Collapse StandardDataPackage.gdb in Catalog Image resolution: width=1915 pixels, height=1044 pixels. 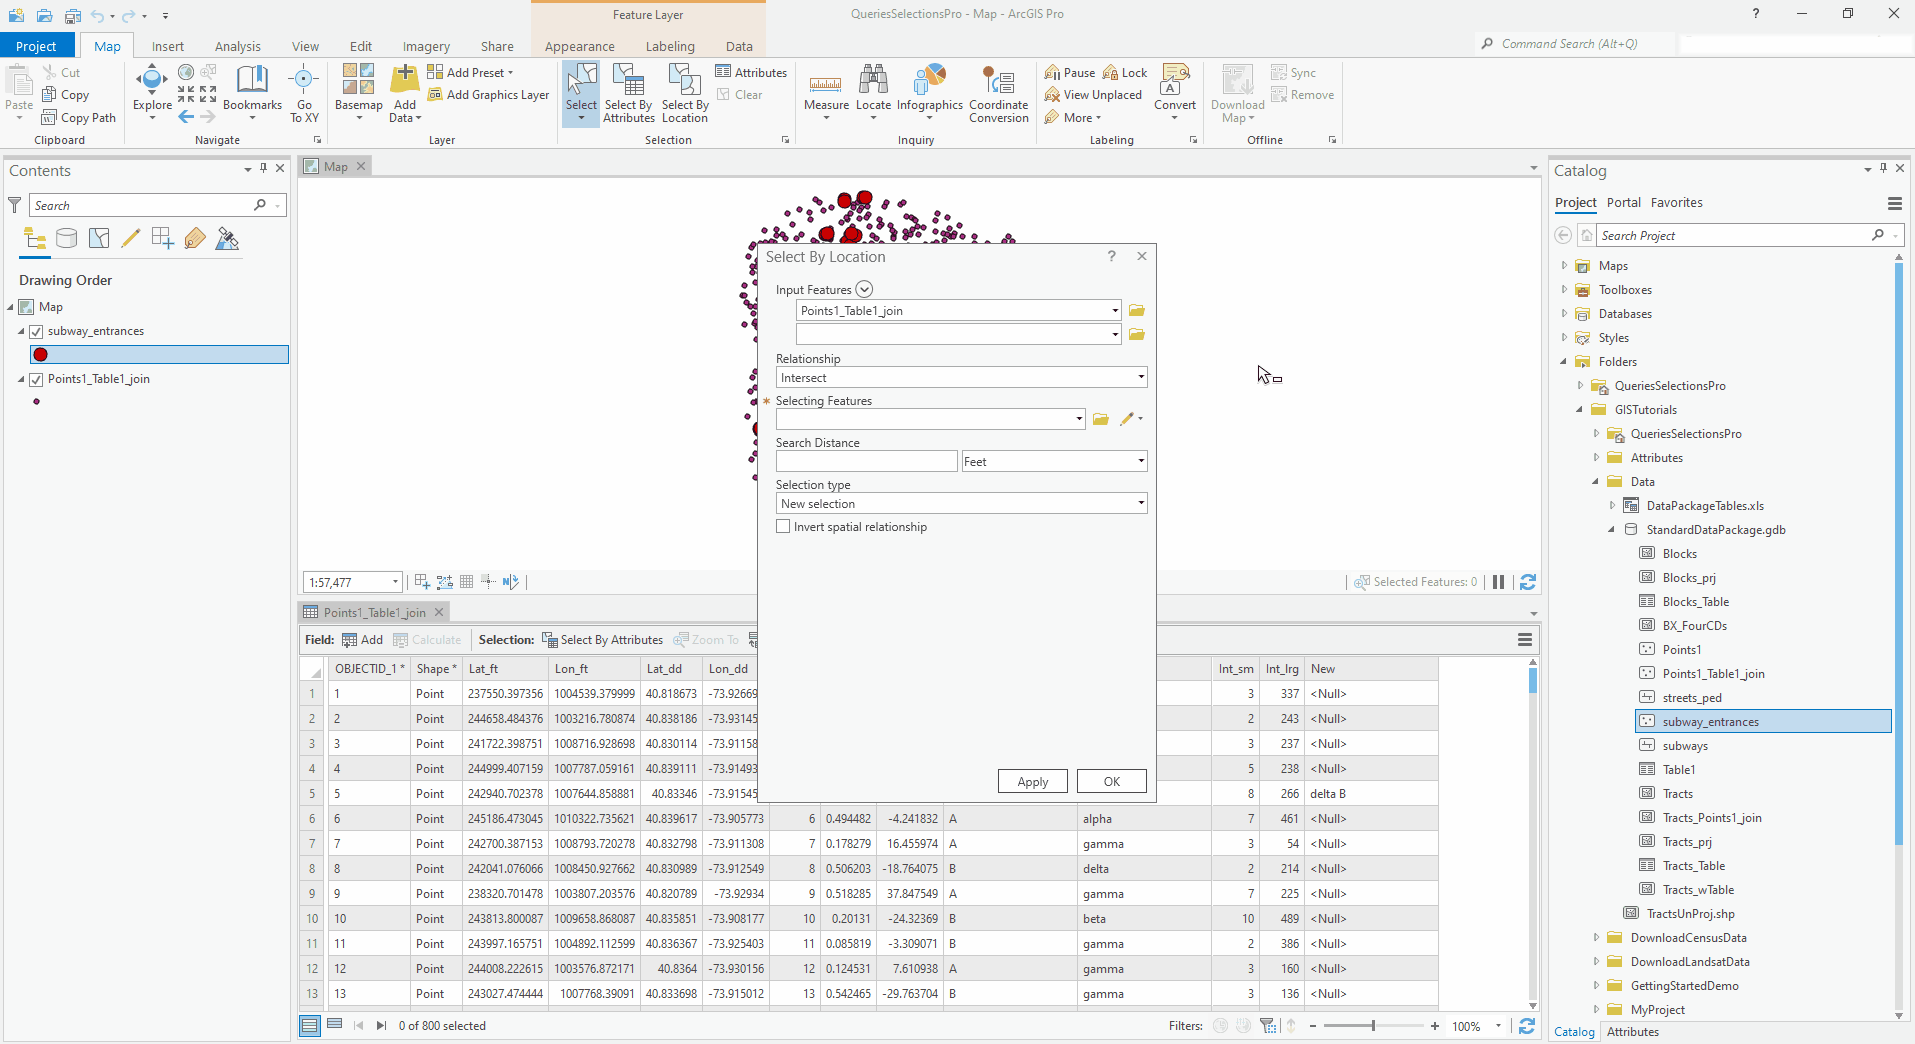(x=1611, y=529)
